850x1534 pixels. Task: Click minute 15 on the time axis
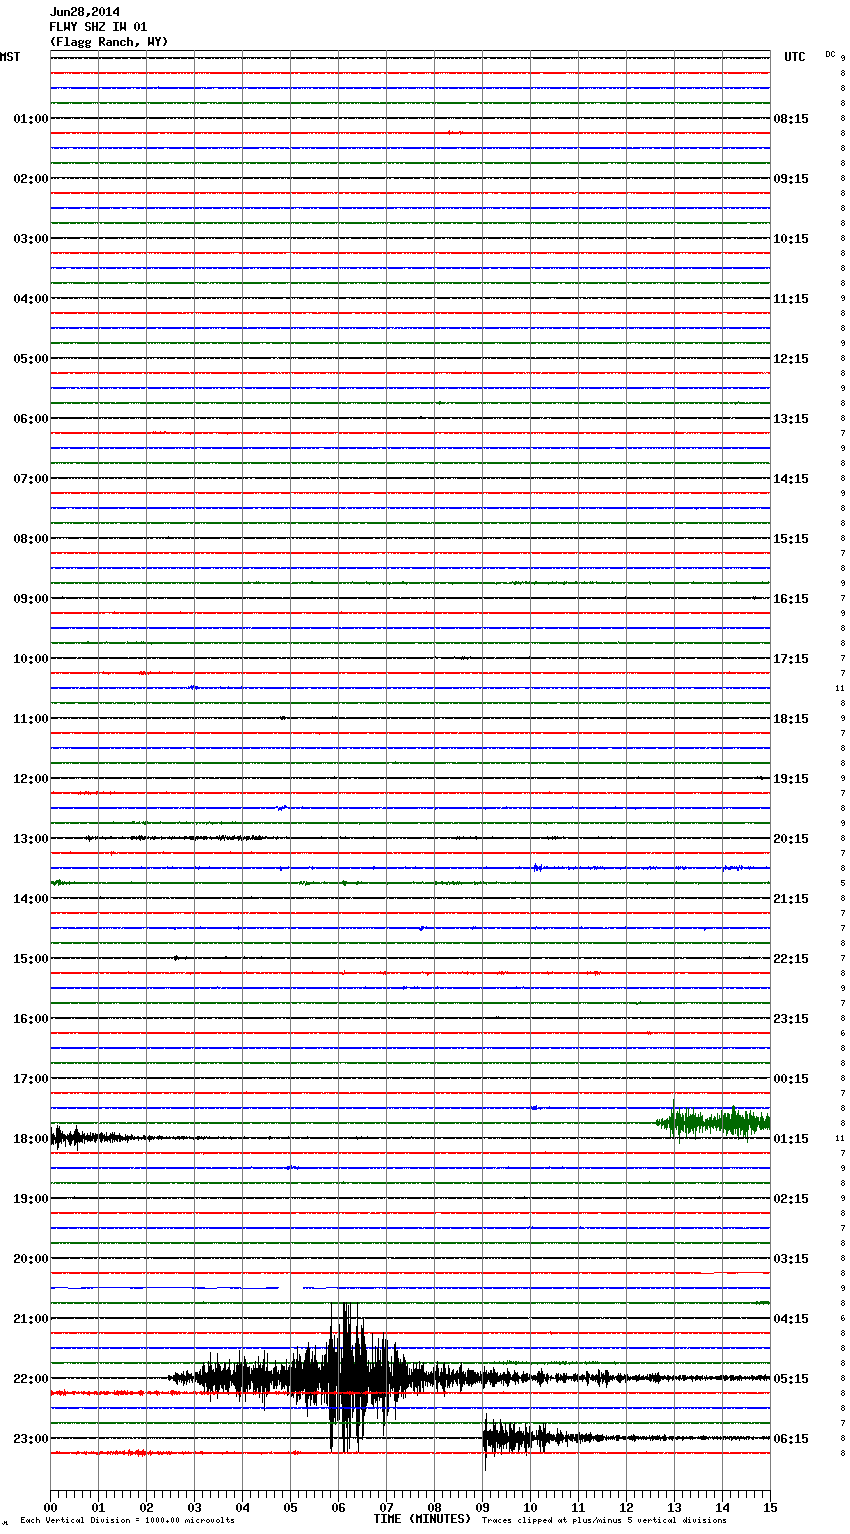(x=770, y=1507)
